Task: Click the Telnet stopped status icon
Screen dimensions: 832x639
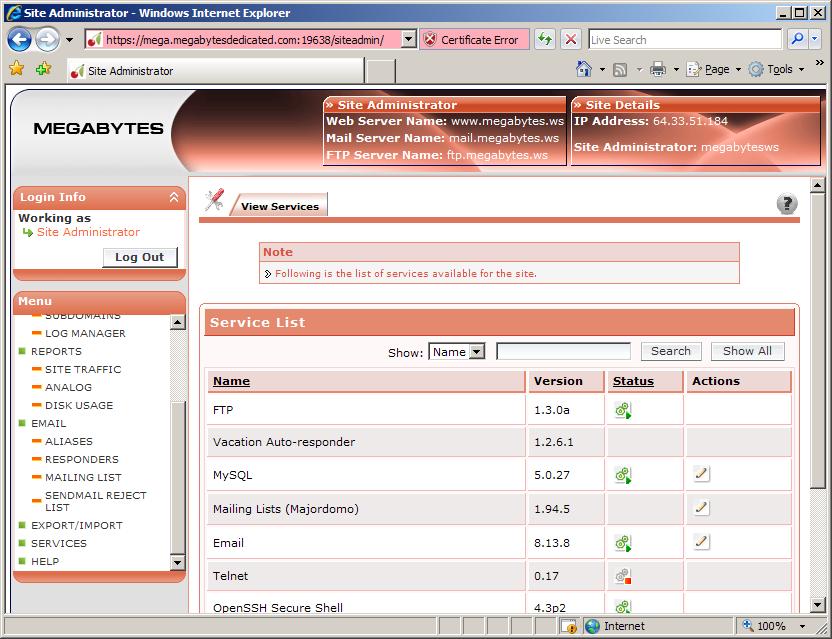Action: coord(623,576)
